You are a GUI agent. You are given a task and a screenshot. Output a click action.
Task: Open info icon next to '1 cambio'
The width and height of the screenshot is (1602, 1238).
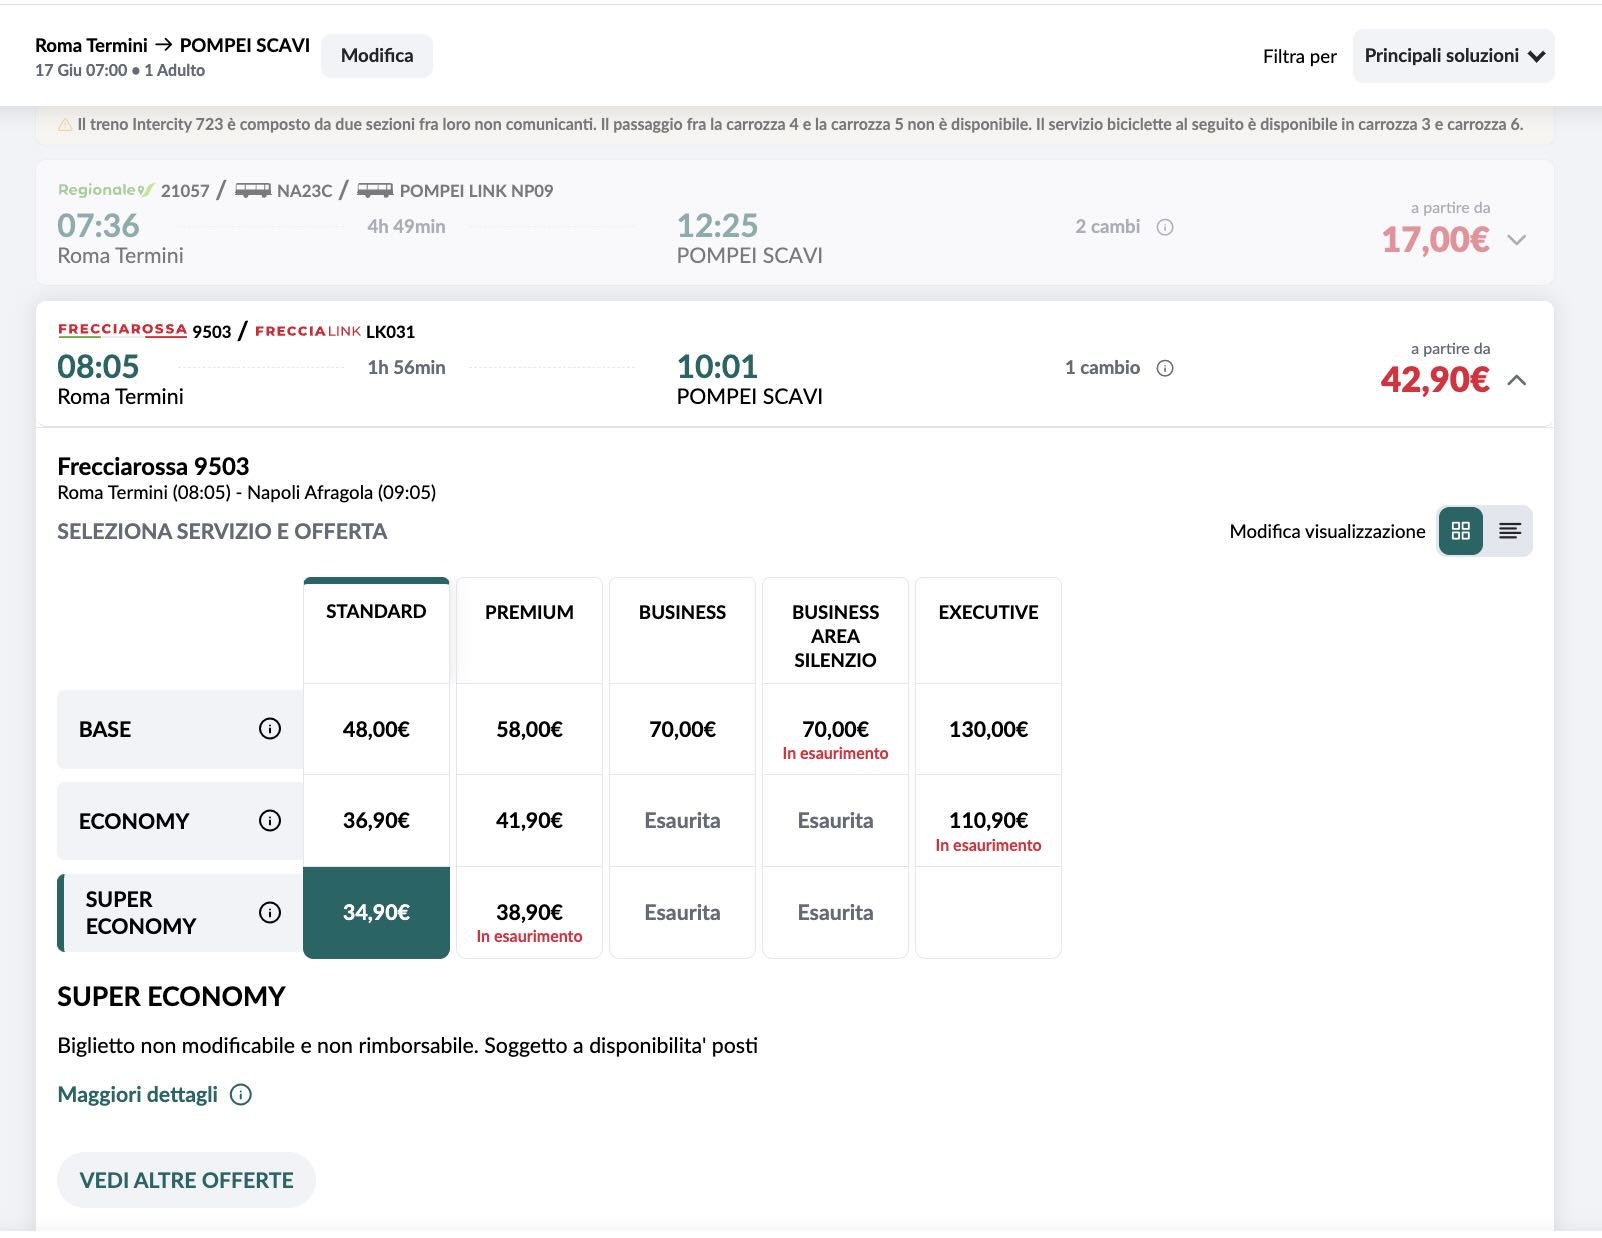point(1165,368)
